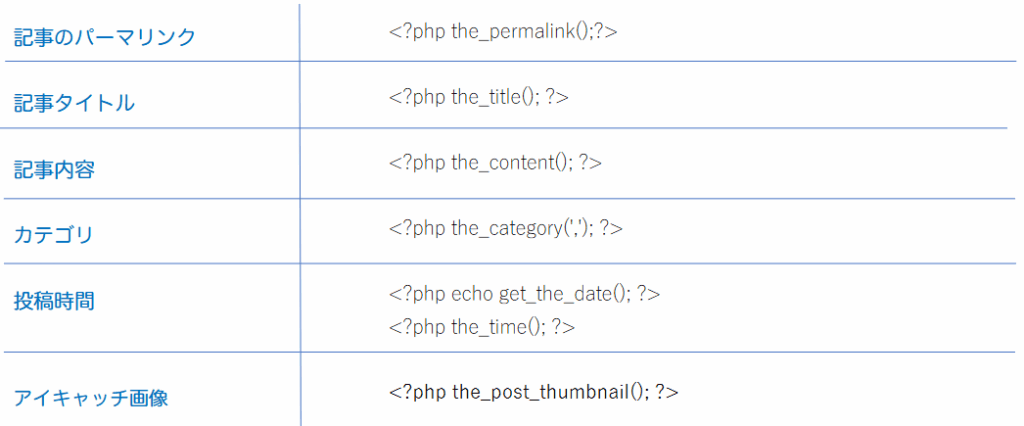Select the the_category(',') code line
1024x426 pixels.
click(x=506, y=228)
